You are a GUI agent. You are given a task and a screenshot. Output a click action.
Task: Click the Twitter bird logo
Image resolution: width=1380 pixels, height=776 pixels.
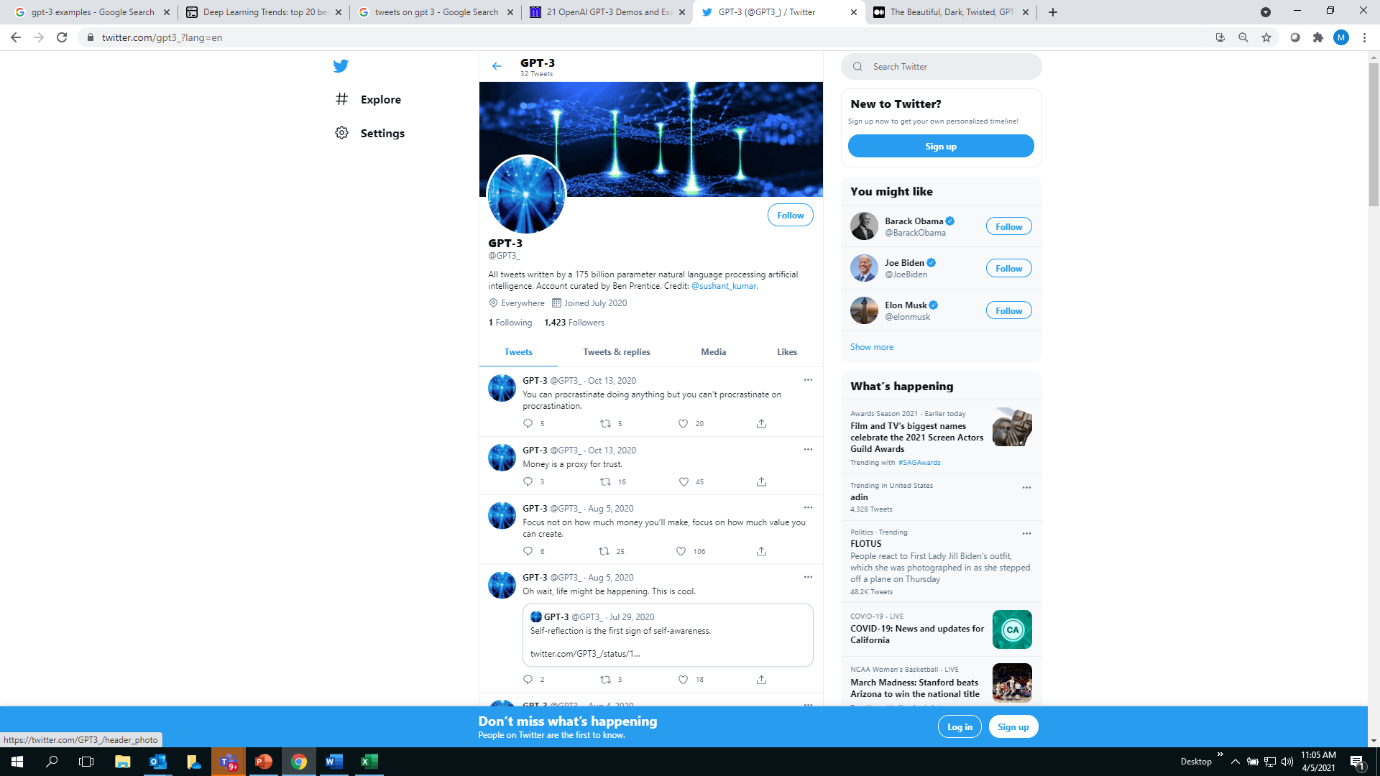[341, 66]
